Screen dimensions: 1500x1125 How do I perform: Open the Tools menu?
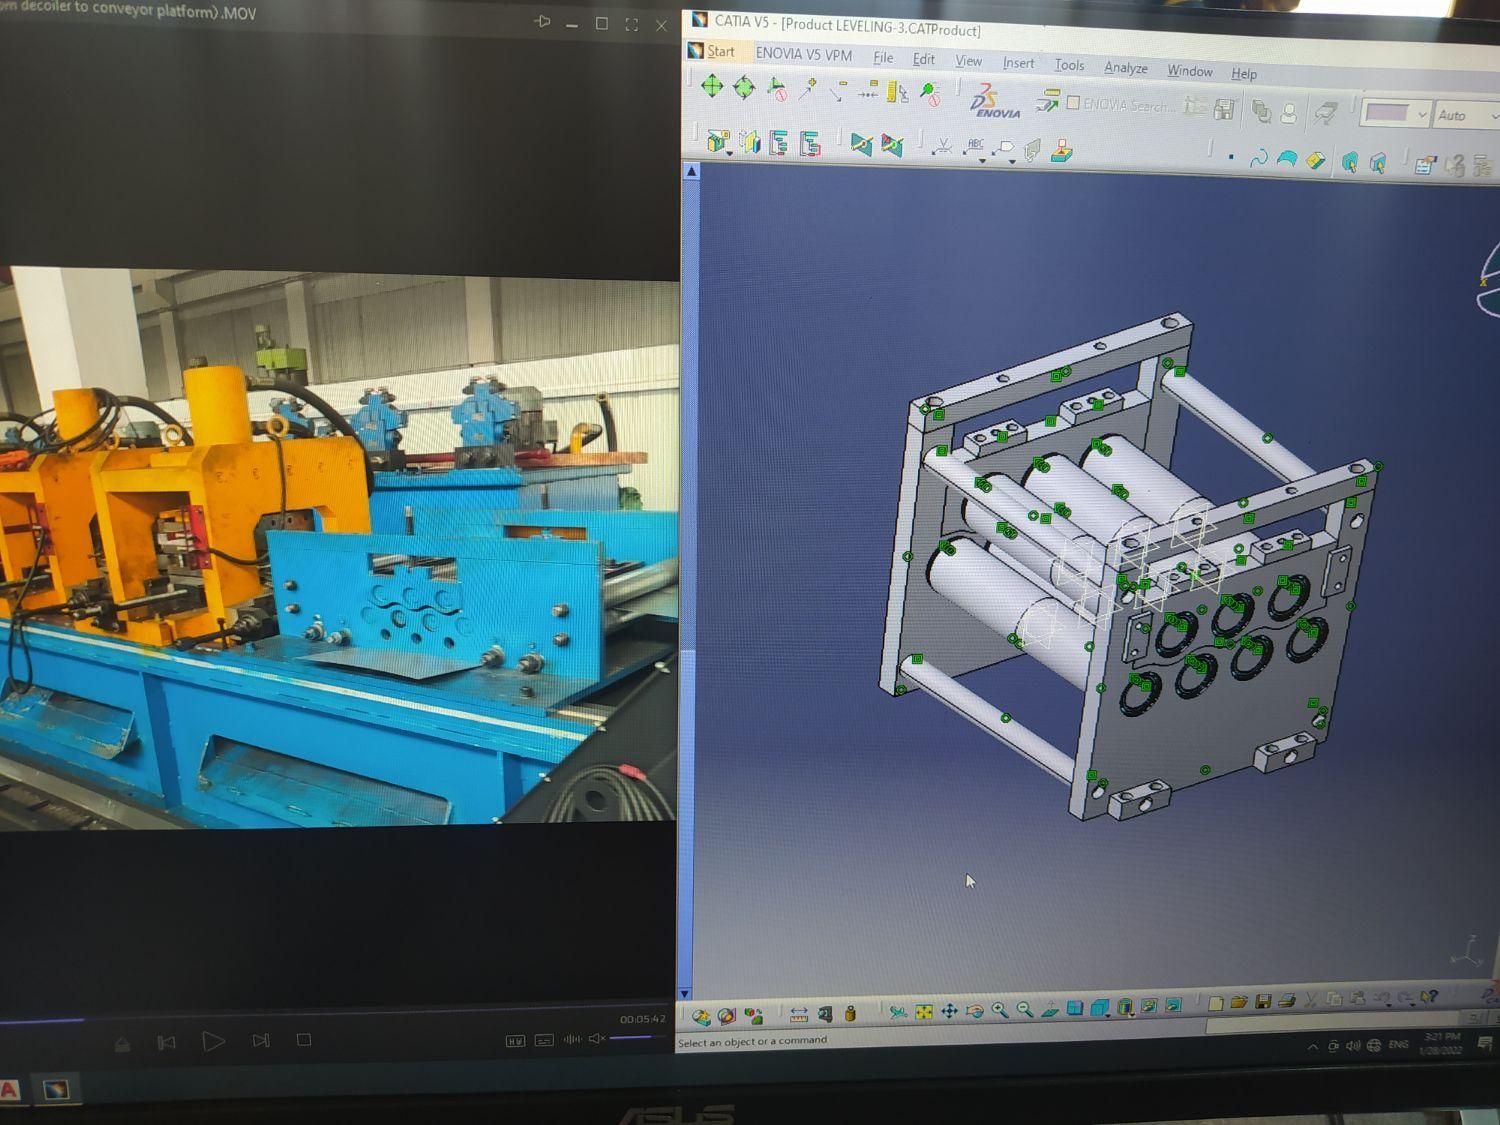[x=1069, y=65]
